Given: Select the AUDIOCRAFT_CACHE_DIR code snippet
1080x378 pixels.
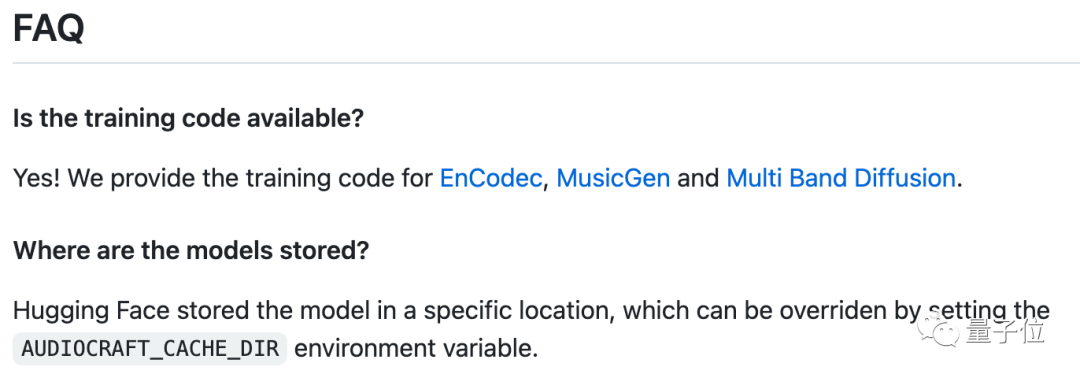Looking at the screenshot, I should click(149, 348).
